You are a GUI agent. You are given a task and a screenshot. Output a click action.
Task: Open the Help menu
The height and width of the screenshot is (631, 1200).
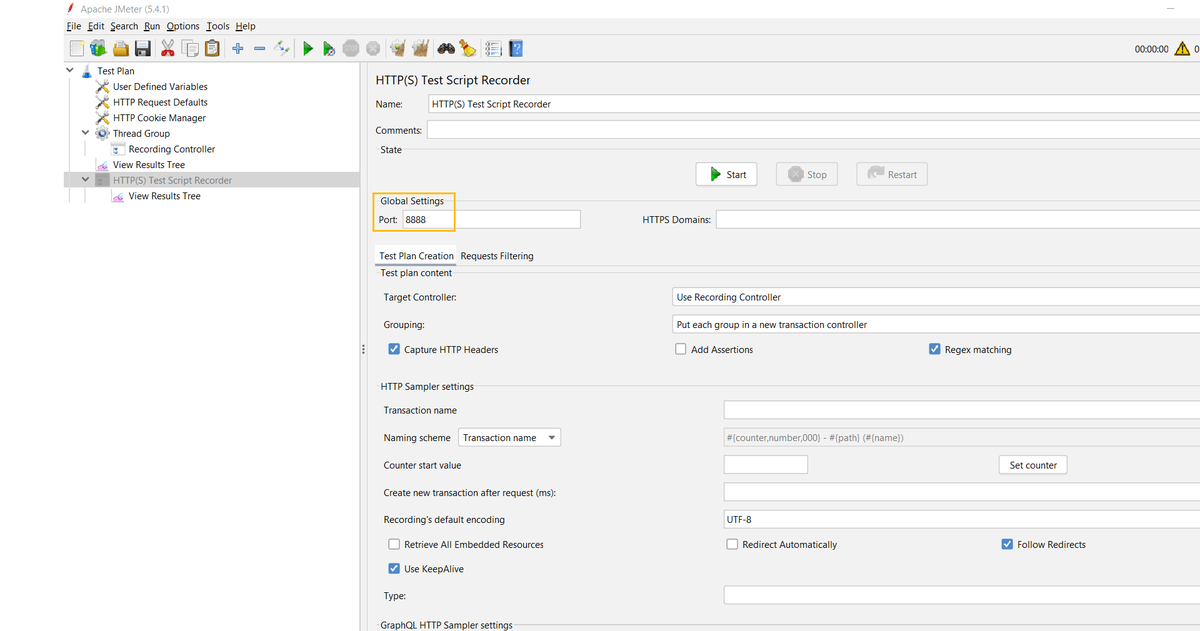245,26
